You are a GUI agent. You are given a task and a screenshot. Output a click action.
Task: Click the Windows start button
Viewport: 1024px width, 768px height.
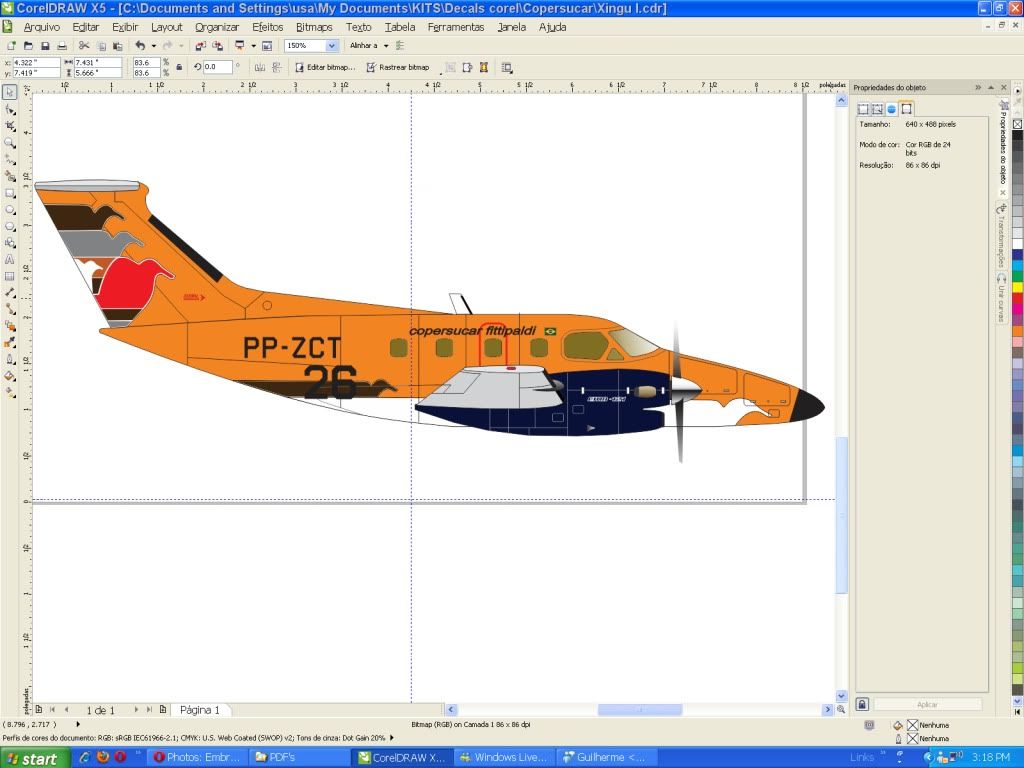[x=34, y=758]
